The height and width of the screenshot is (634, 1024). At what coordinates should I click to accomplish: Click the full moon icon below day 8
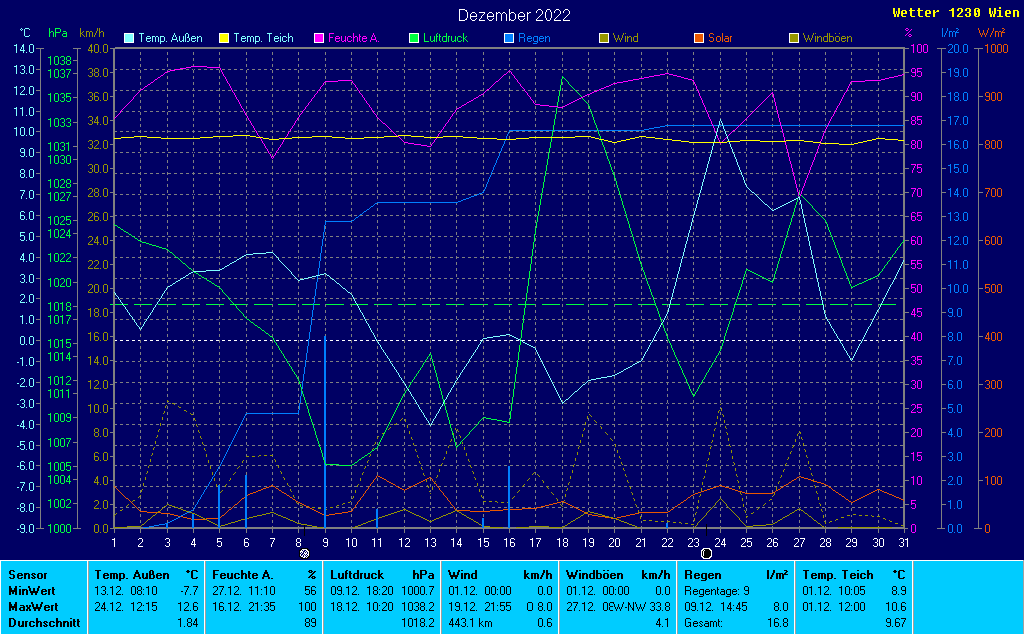pyautogui.click(x=304, y=554)
